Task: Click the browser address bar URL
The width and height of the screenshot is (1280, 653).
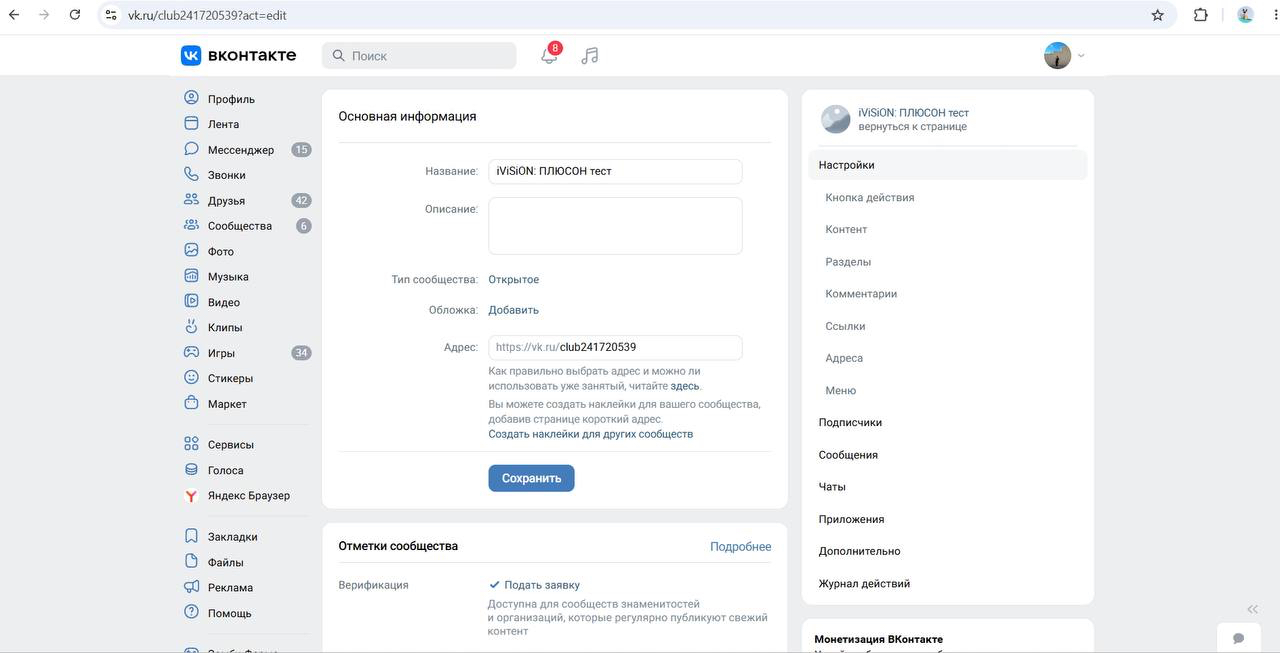Action: tap(207, 15)
